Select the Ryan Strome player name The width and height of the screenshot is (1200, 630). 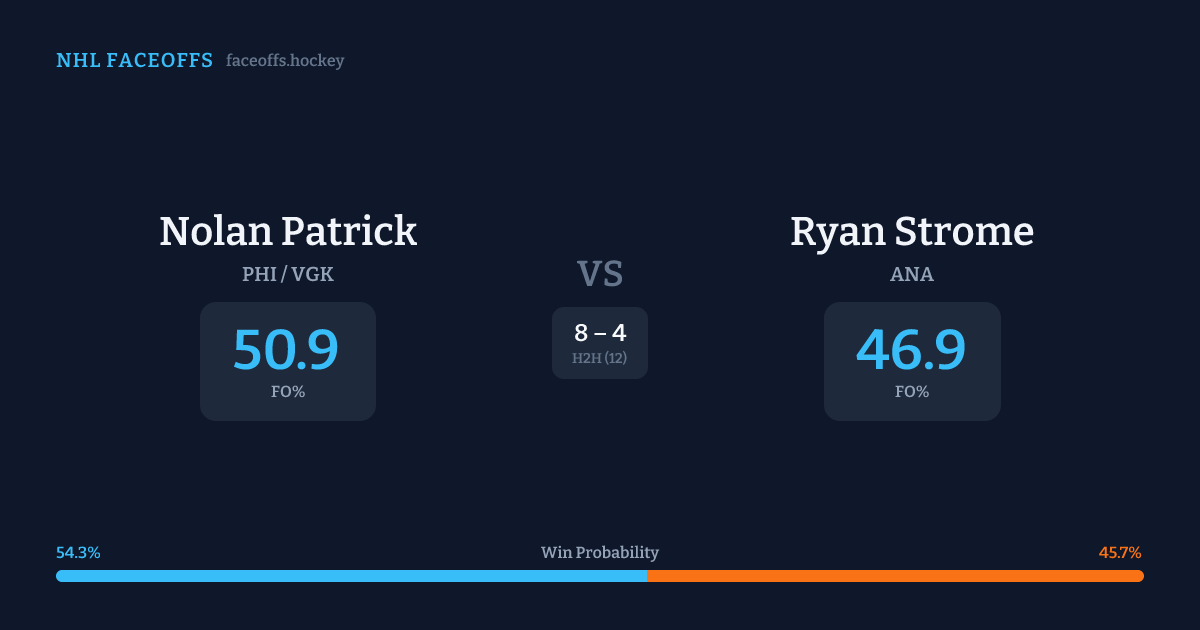tap(912, 231)
